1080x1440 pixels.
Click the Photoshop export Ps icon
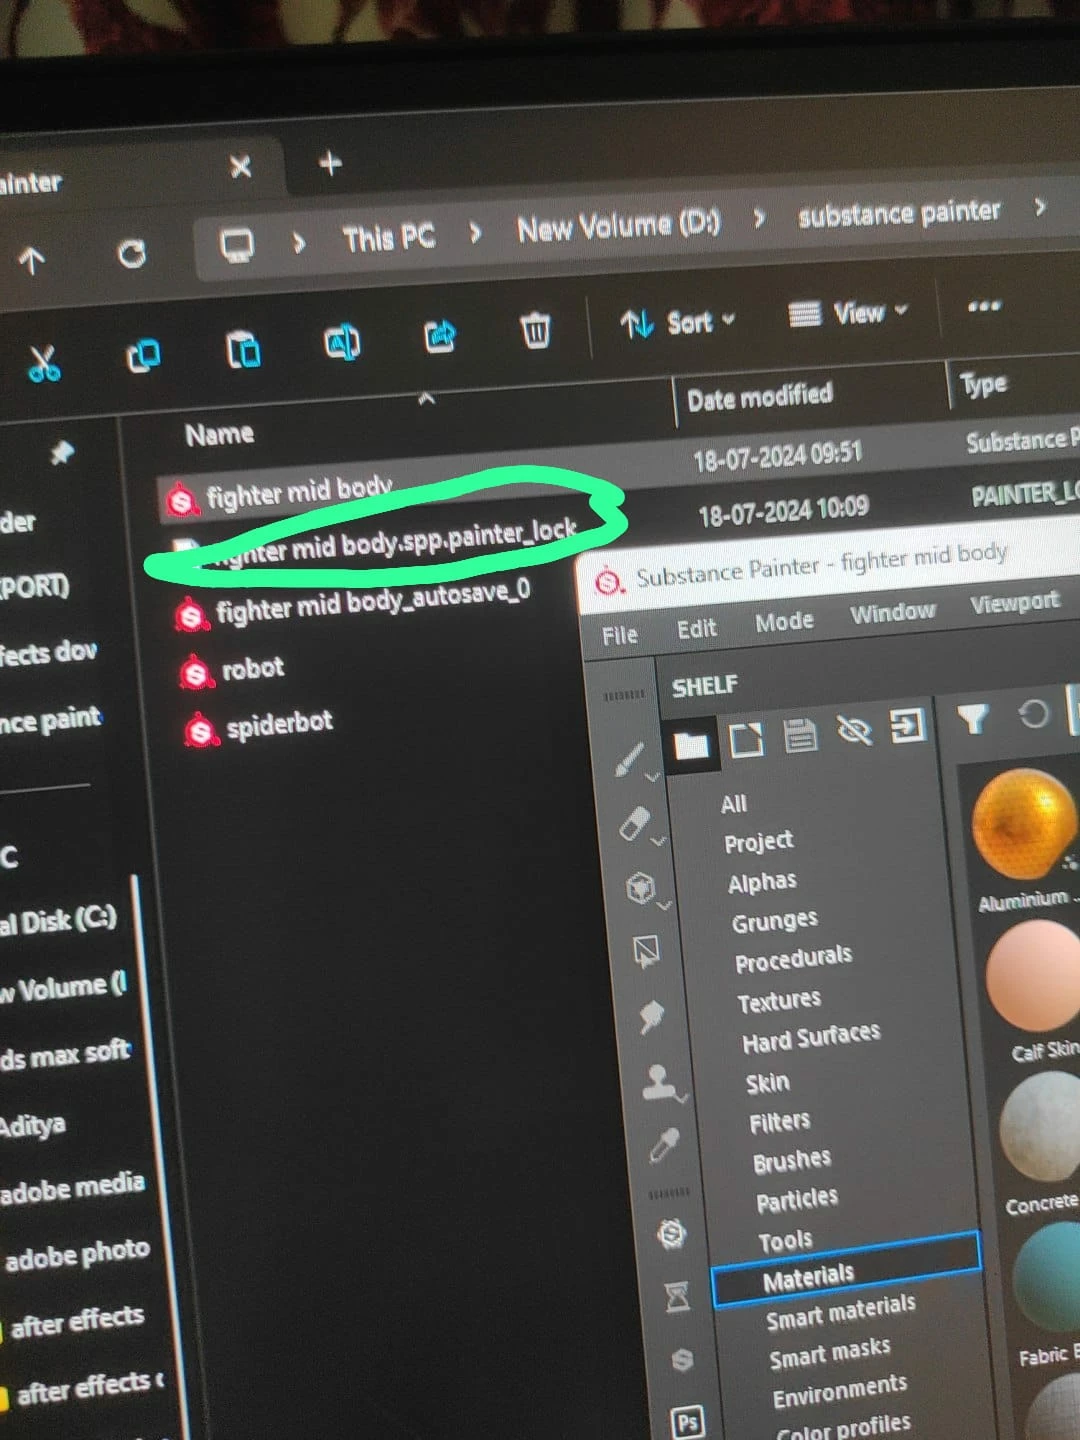pyautogui.click(x=687, y=1421)
